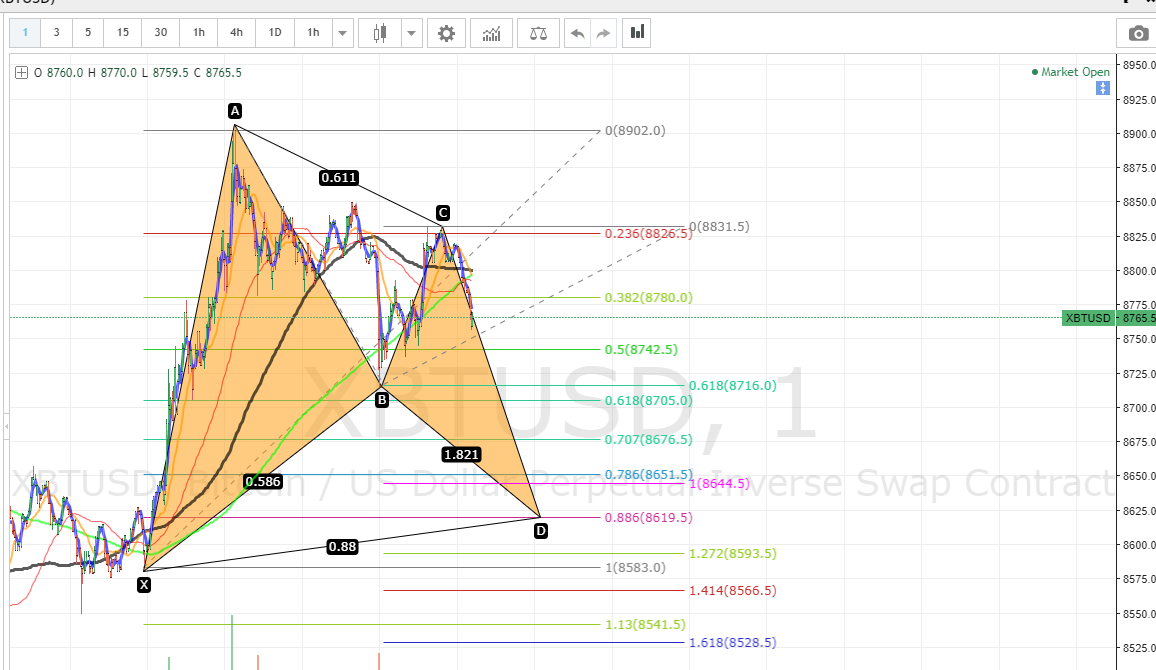1156x670 pixels.
Task: Click the 0.586 ratio label
Action: pos(263,481)
